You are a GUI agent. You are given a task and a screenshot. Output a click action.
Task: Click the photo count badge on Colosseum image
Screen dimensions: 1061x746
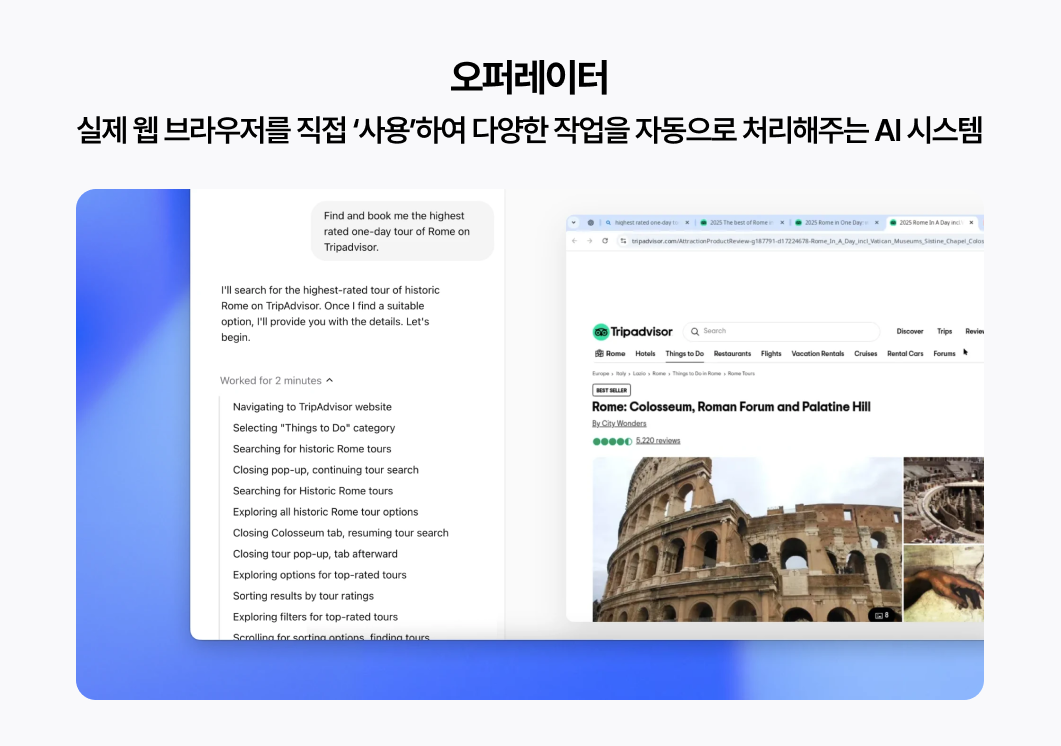pyautogui.click(x=882, y=615)
